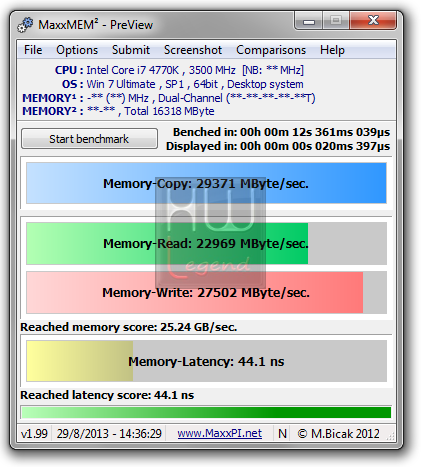Screen dimensions: 421x467
Task: Click the OS Win 7 Ultimate line
Action: [x=183, y=84]
